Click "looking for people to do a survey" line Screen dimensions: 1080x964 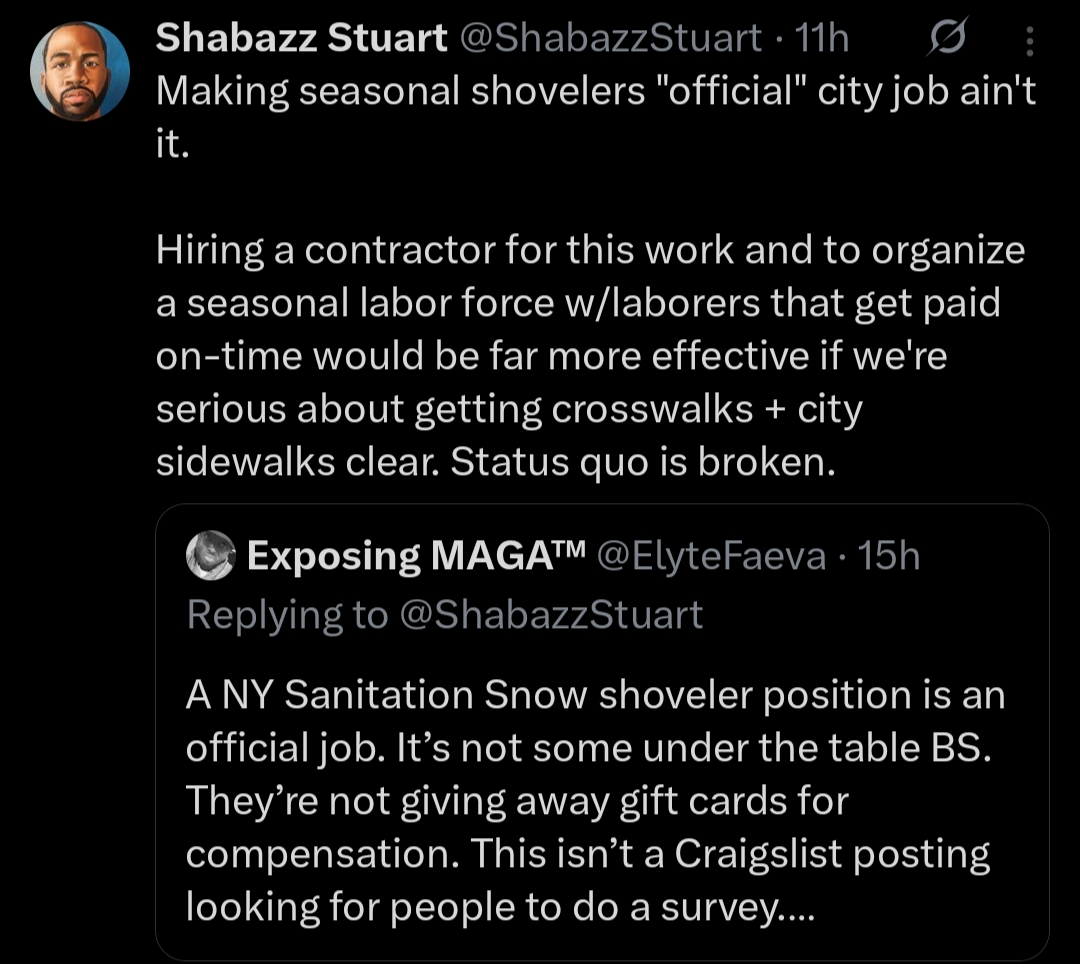(x=496, y=906)
